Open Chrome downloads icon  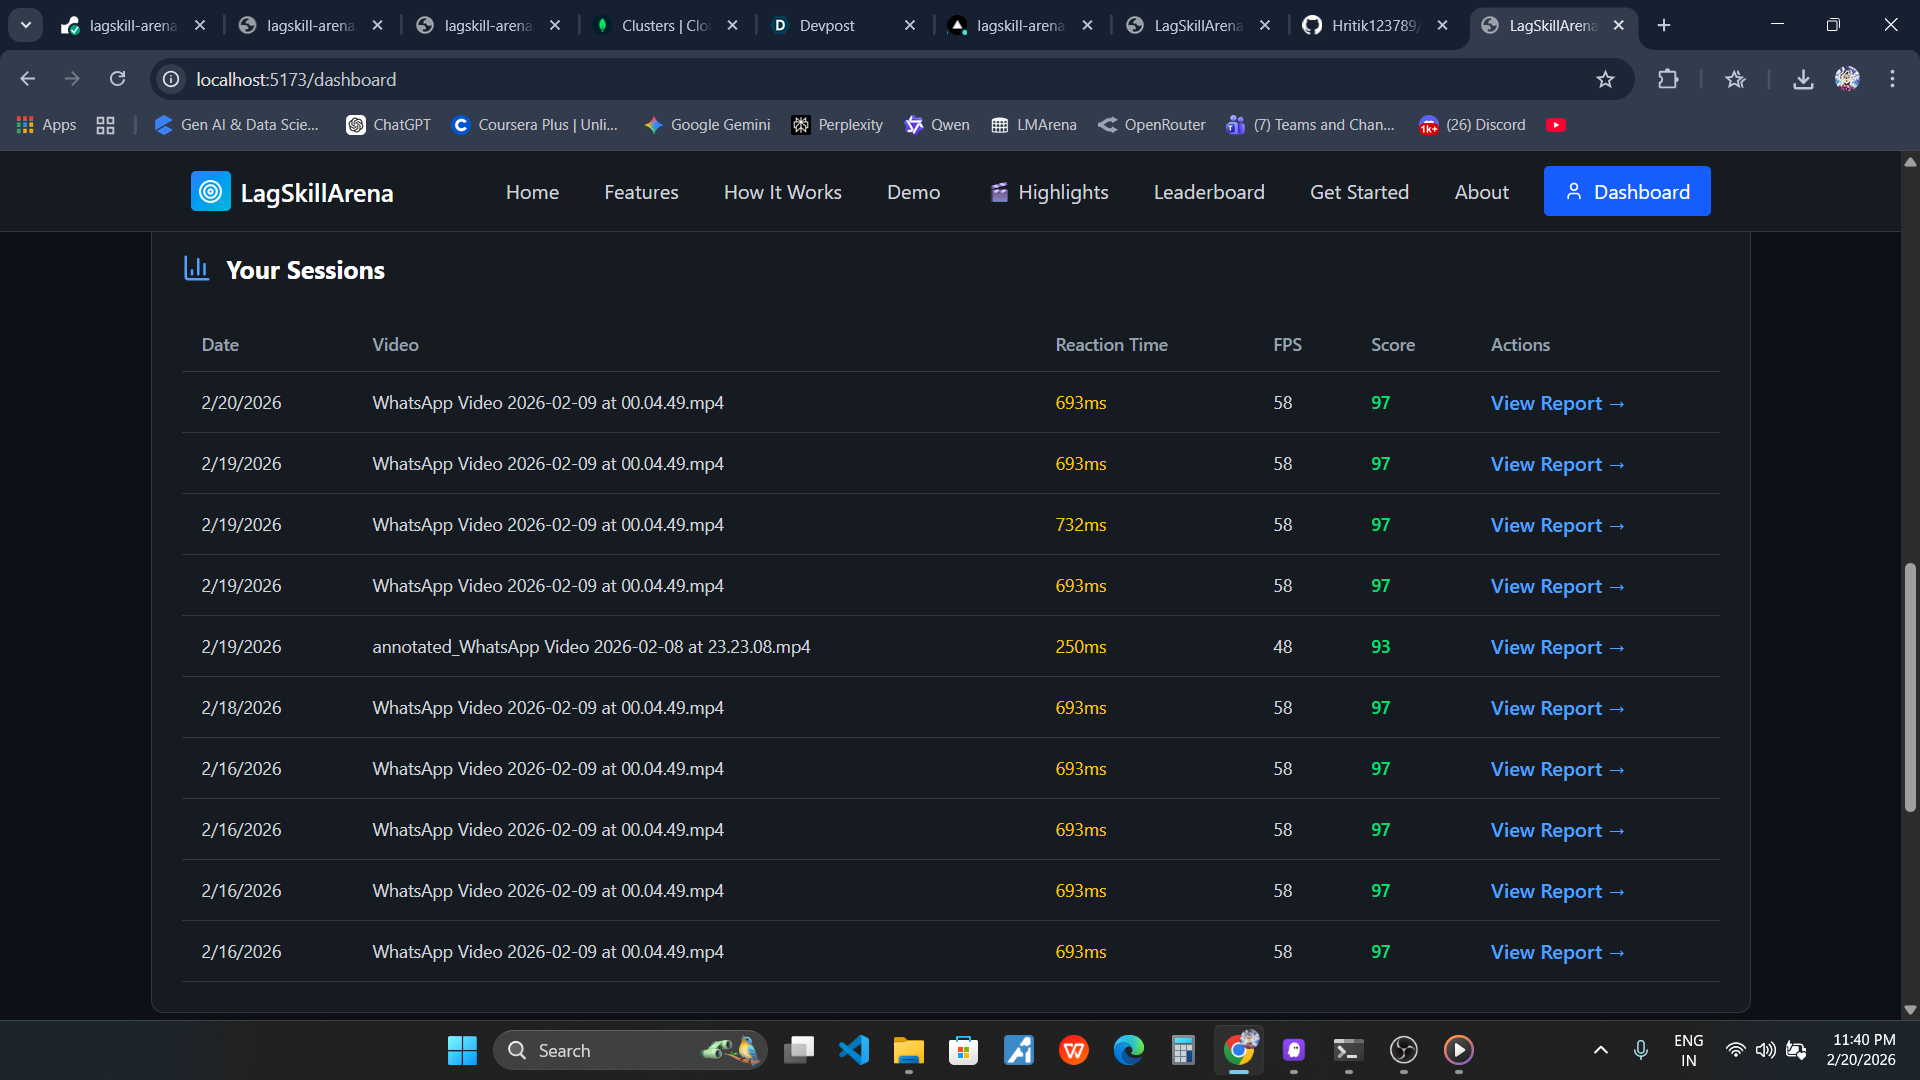point(1802,79)
